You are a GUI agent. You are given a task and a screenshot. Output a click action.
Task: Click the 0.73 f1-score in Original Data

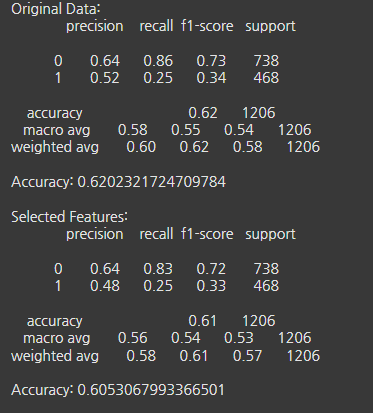tap(211, 61)
